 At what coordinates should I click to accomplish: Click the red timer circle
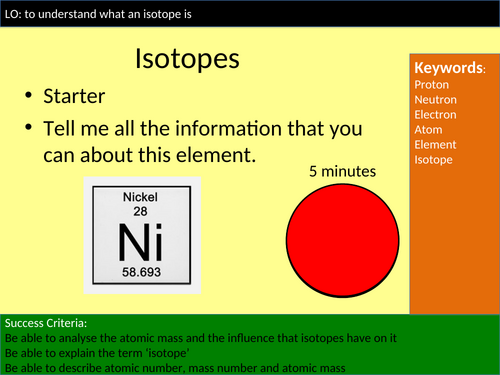tap(342, 240)
